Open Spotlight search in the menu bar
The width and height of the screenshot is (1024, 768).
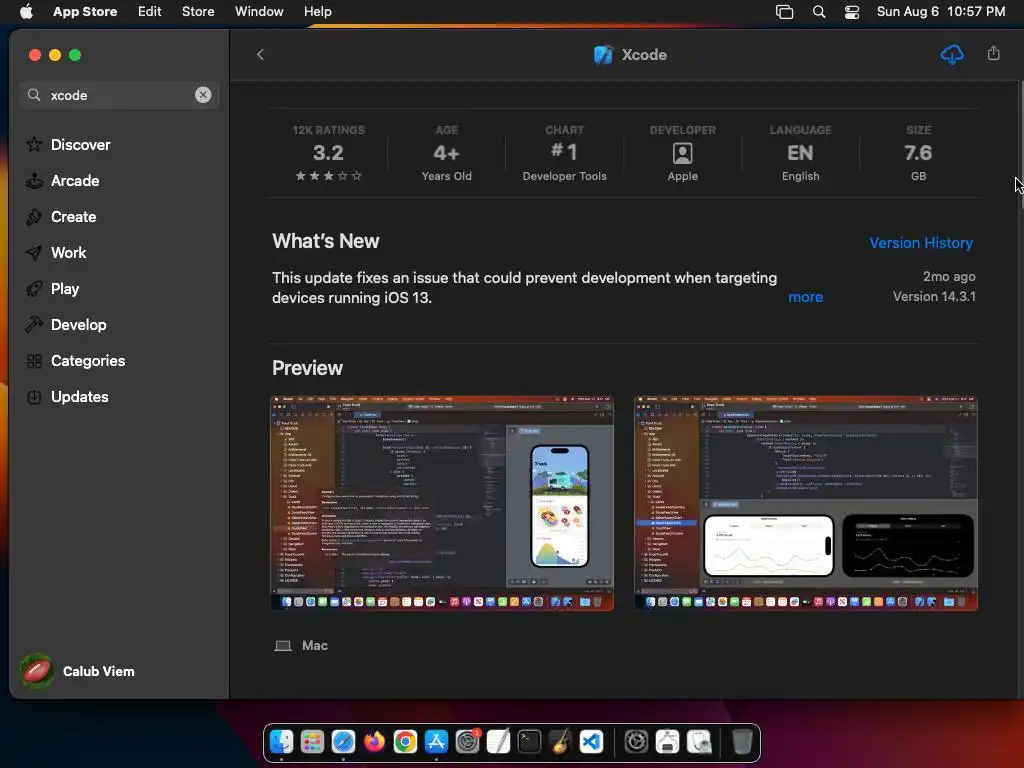(819, 11)
